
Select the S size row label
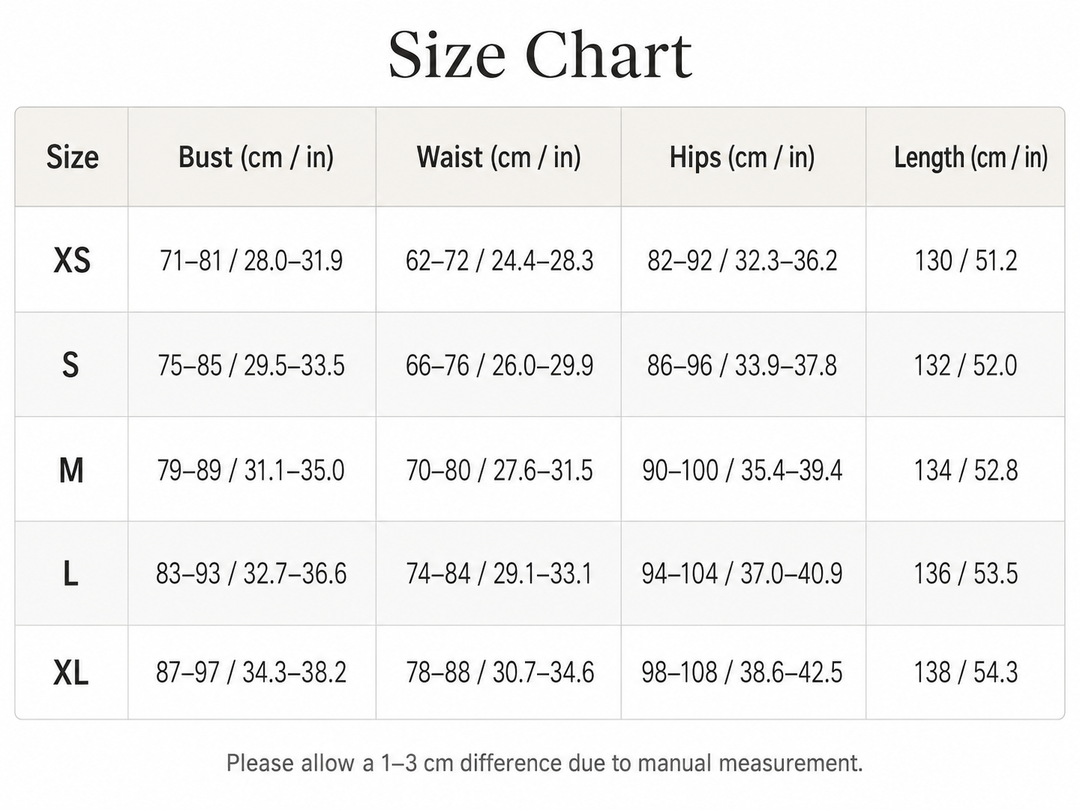[x=70, y=365]
